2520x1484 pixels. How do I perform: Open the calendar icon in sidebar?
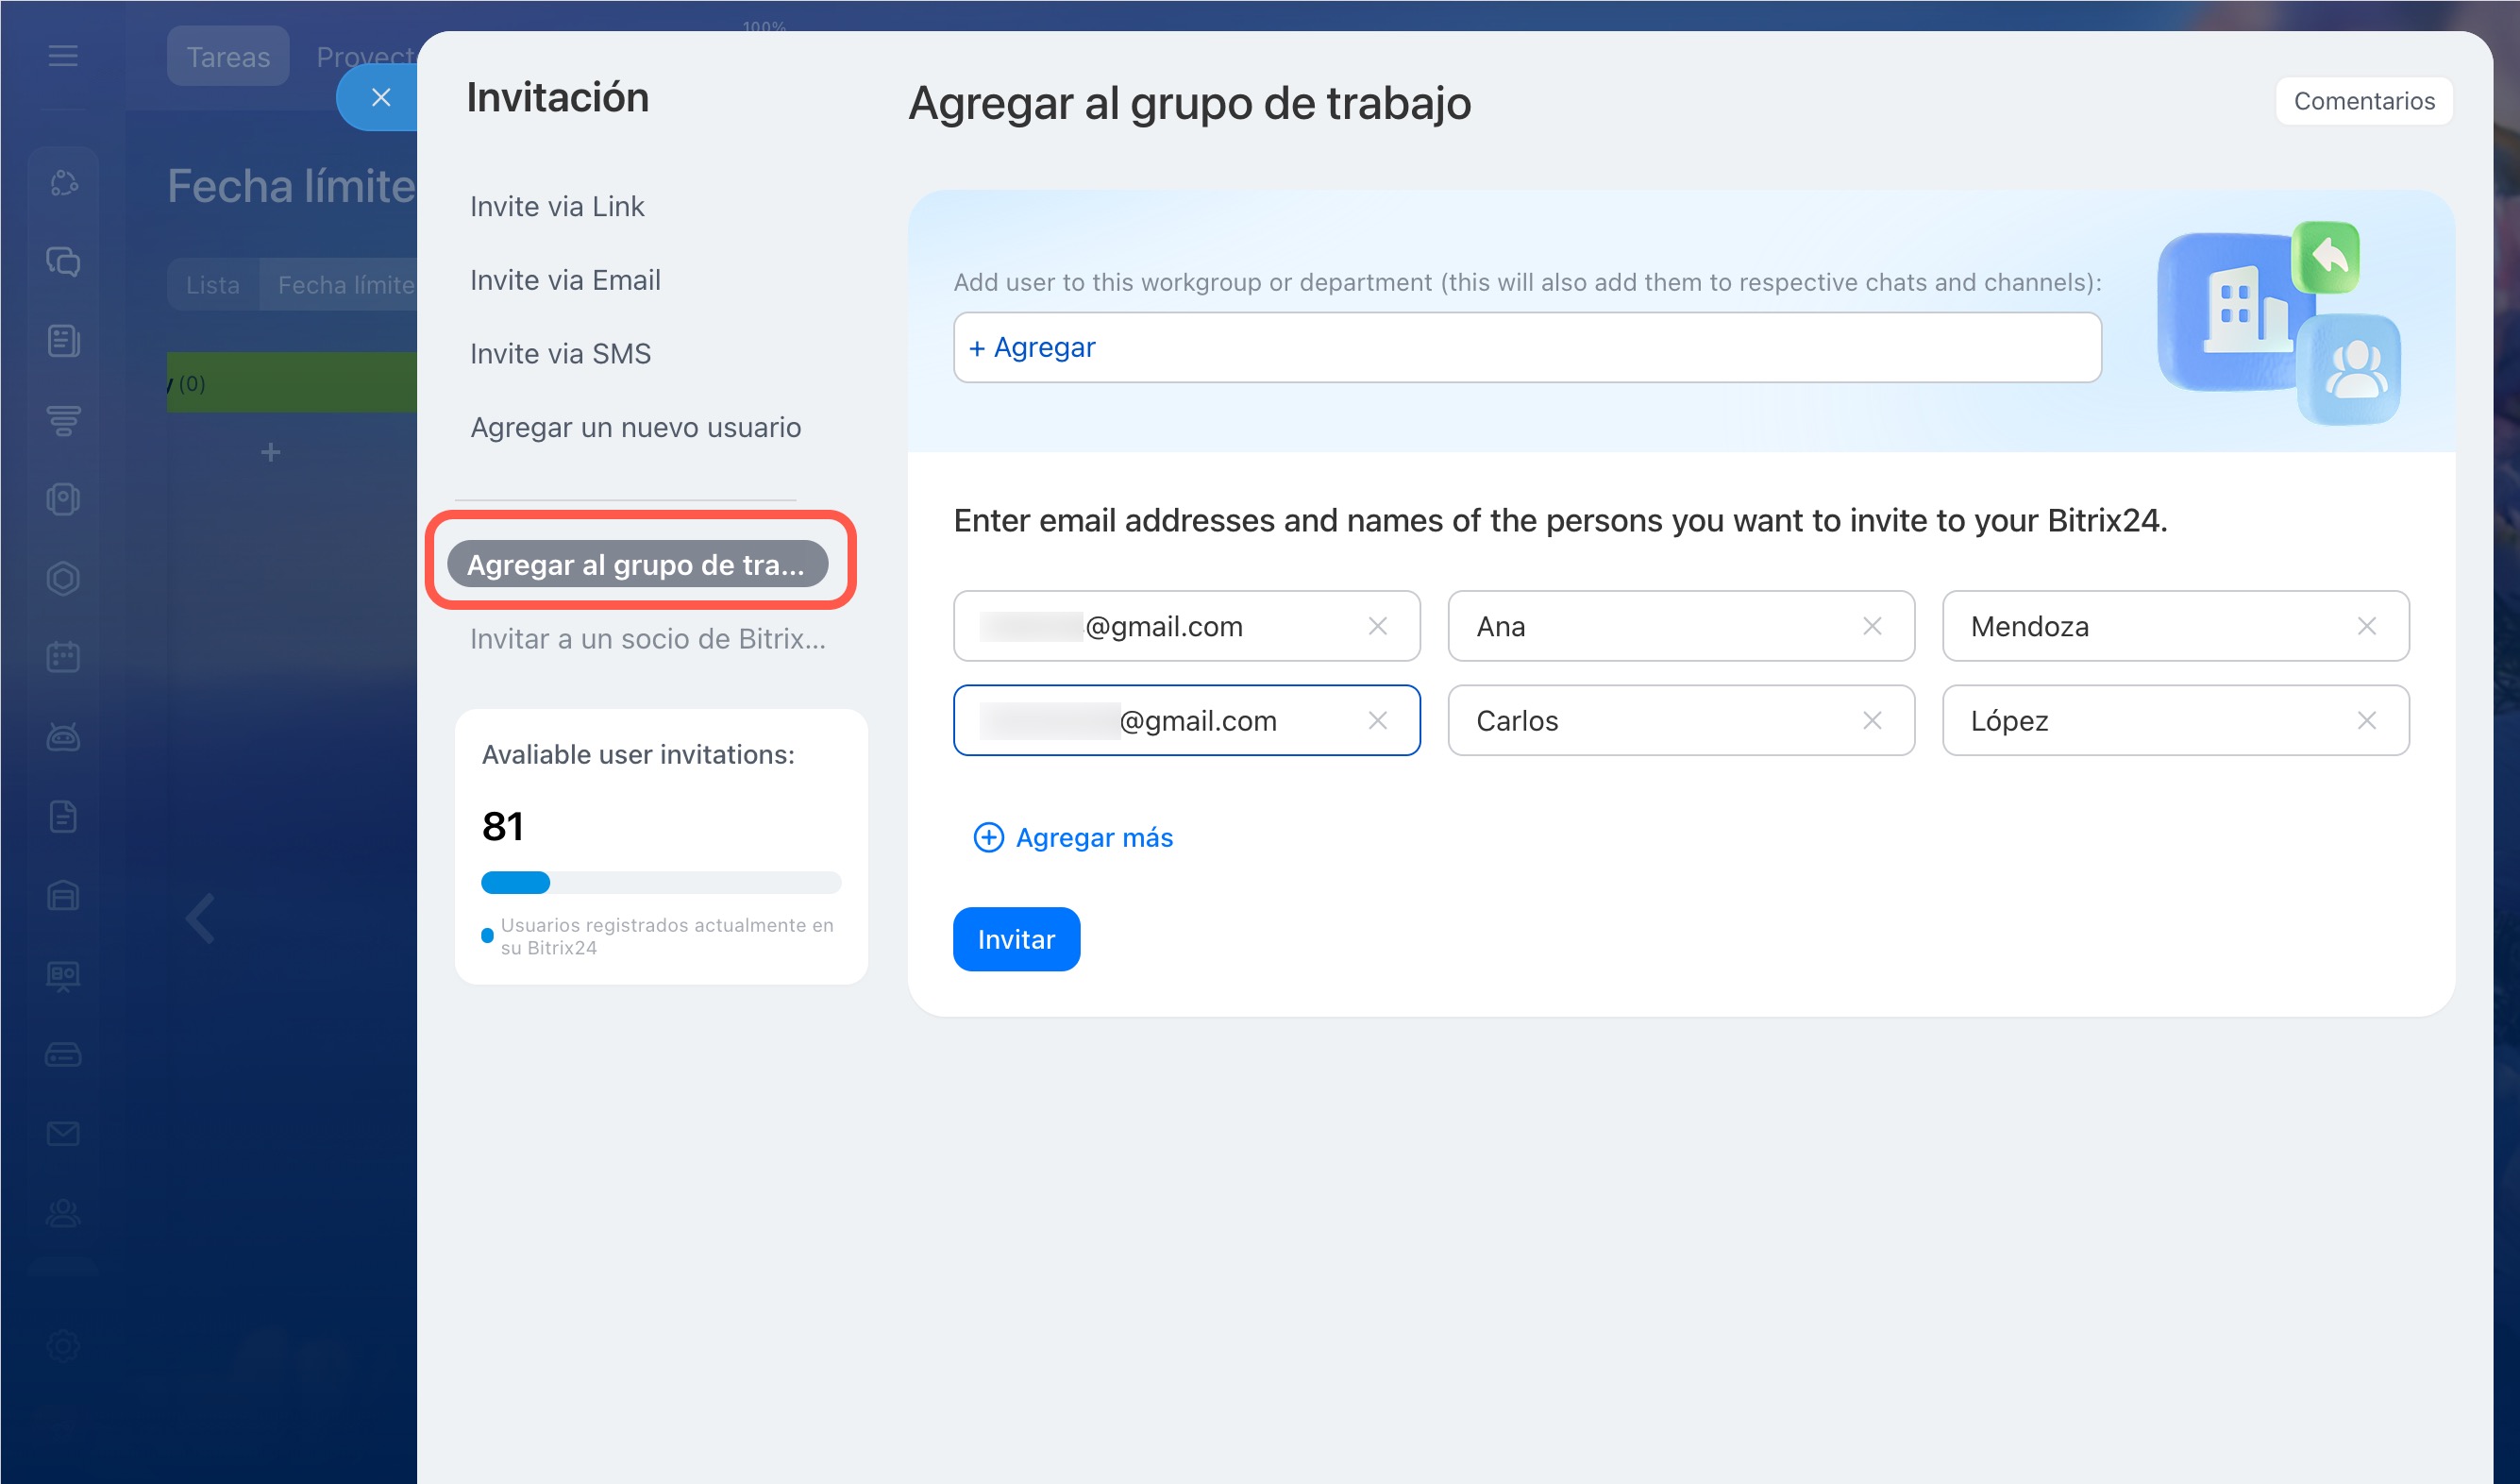63,657
